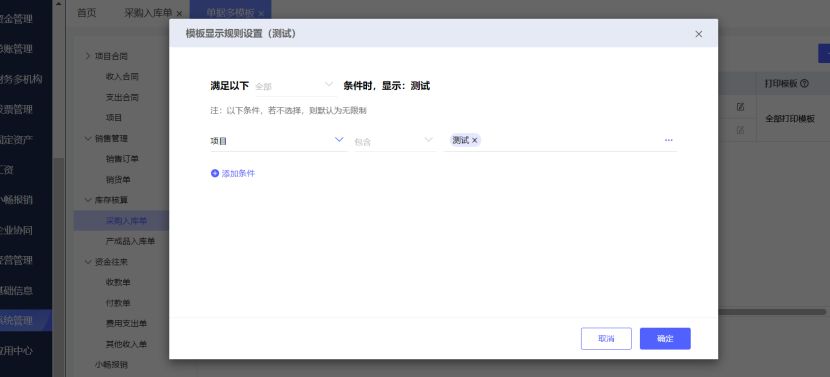Close the template display rule dialog
Image resolution: width=830 pixels, height=377 pixels.
click(x=698, y=34)
